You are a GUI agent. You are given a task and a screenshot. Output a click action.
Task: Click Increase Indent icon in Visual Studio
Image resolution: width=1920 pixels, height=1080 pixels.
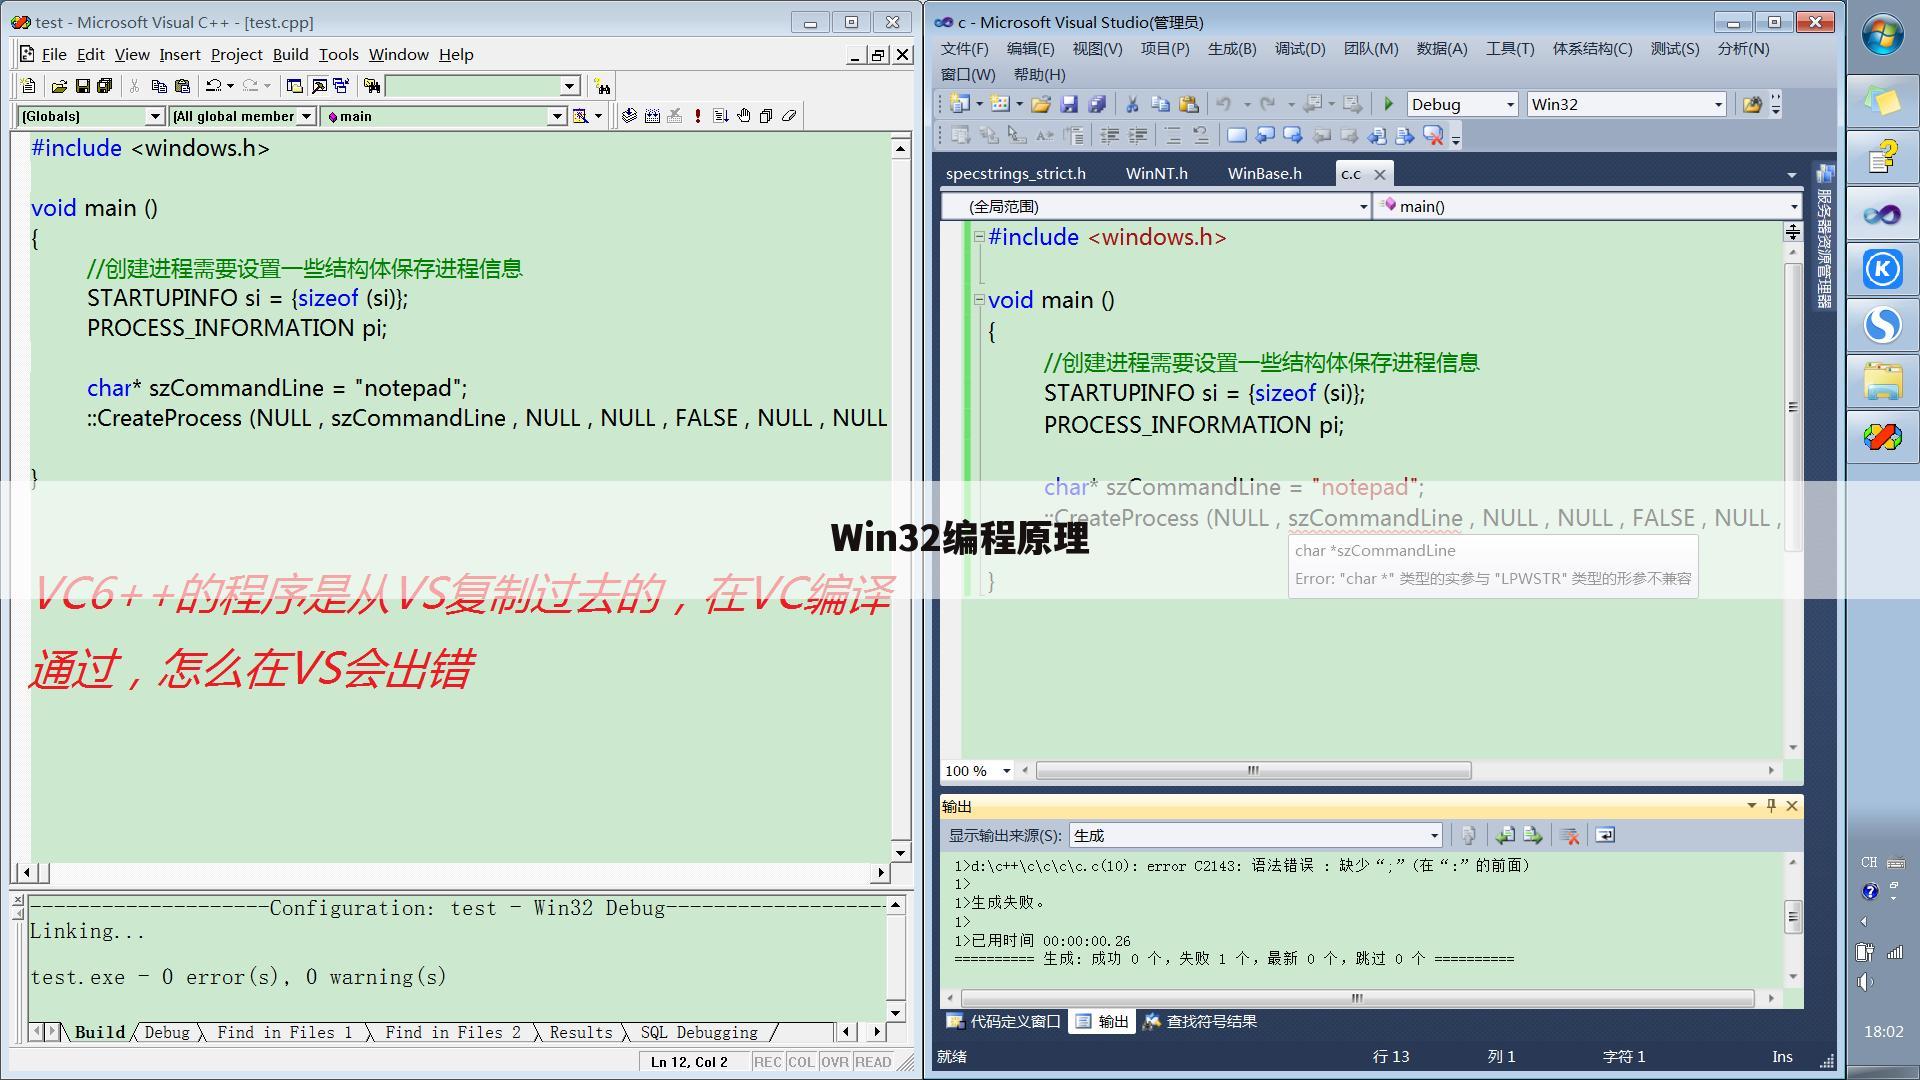point(1137,135)
